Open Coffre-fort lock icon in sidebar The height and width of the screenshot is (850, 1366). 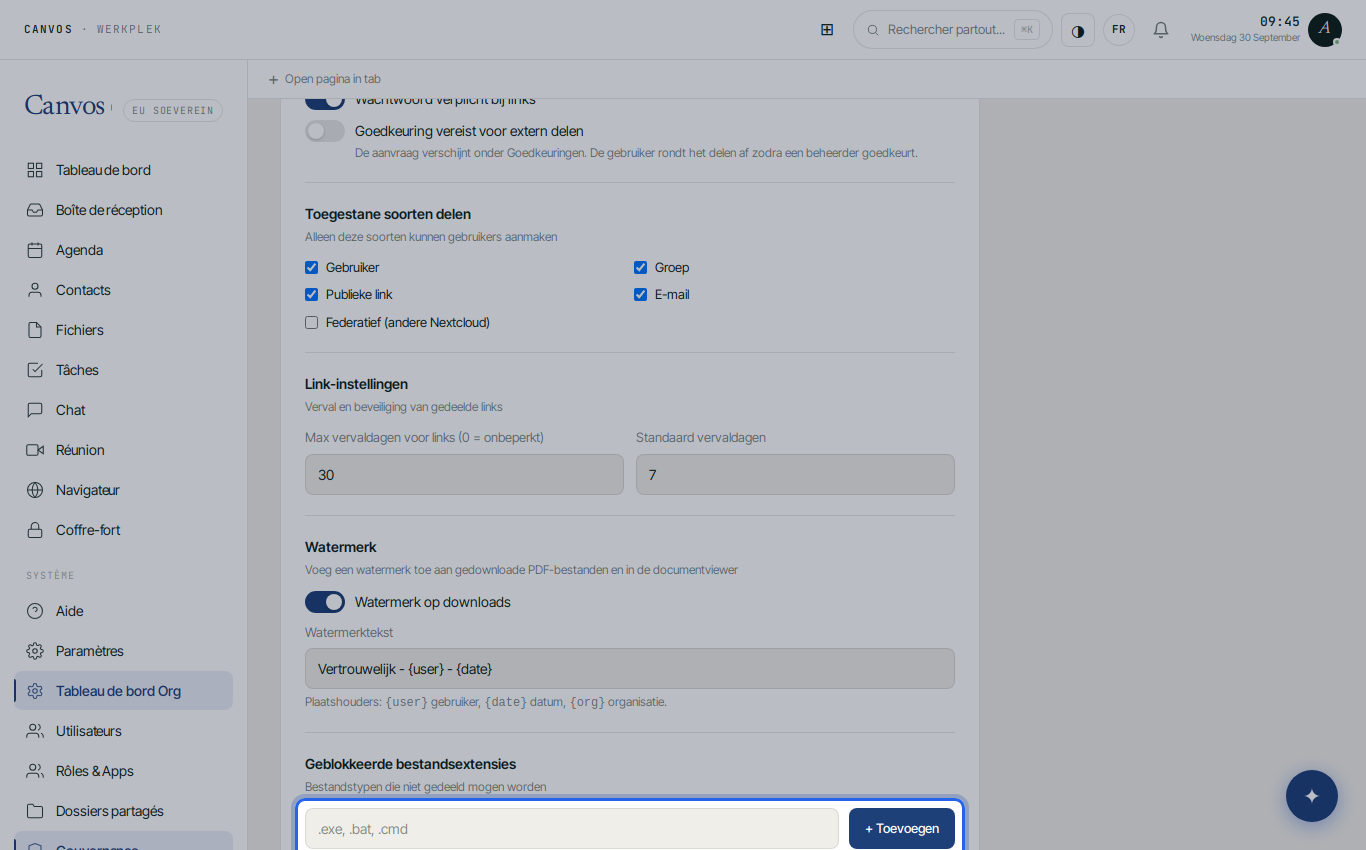pyautogui.click(x=35, y=530)
